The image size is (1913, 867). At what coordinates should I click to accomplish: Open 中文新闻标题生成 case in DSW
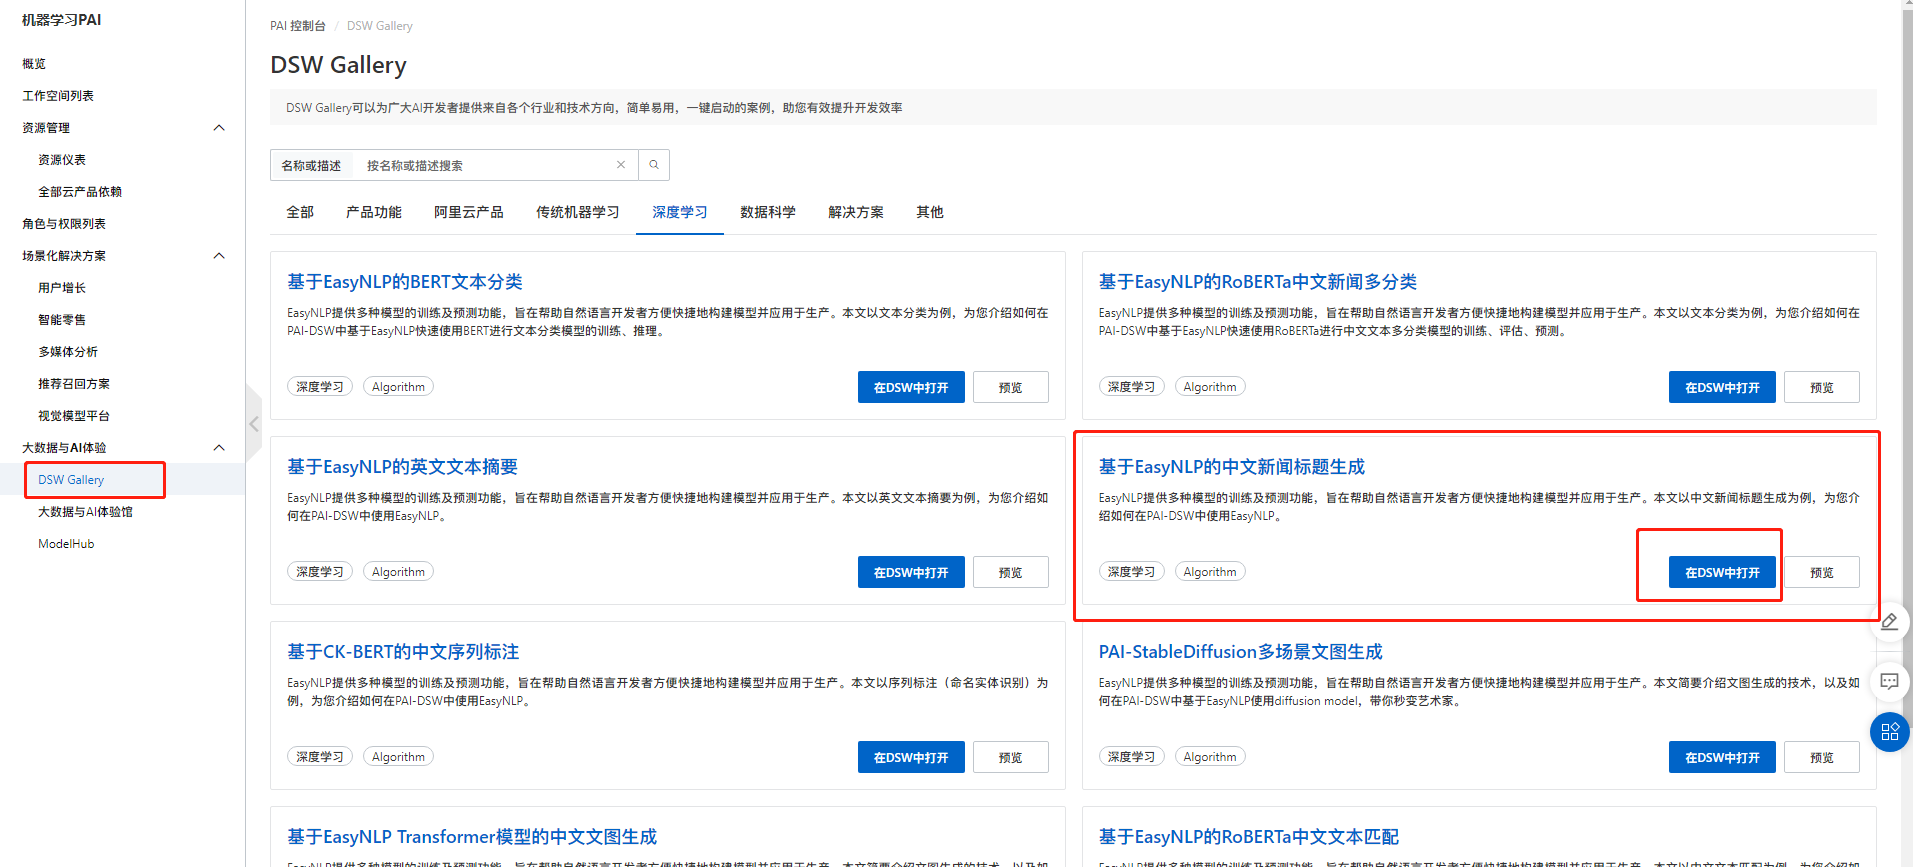click(1722, 572)
